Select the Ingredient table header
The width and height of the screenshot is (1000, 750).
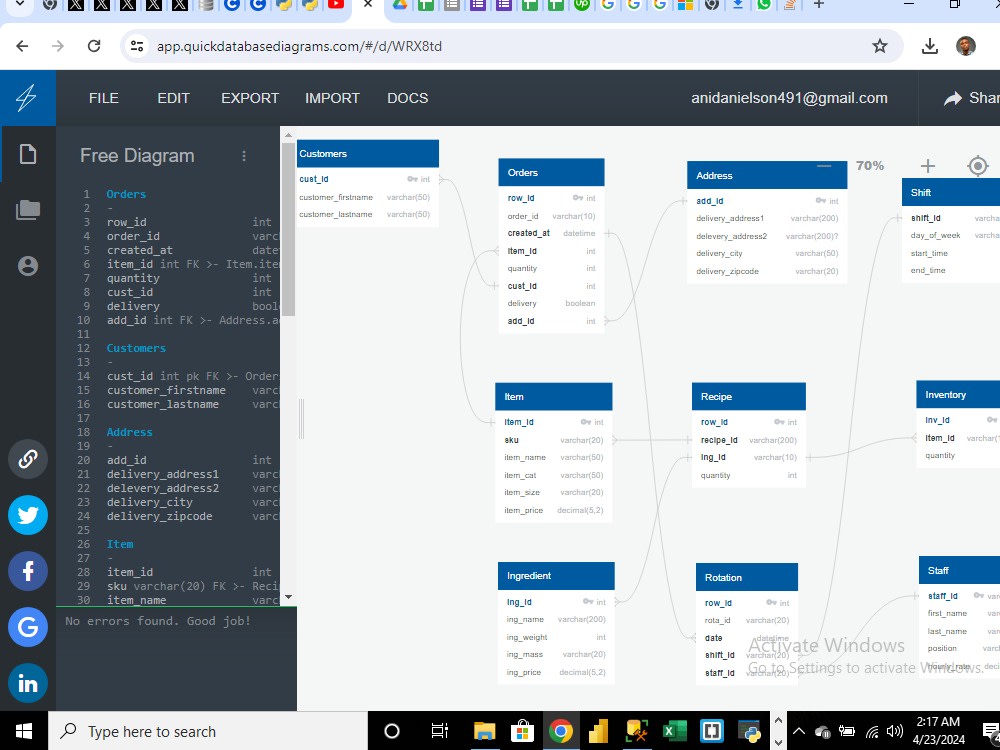click(x=556, y=576)
